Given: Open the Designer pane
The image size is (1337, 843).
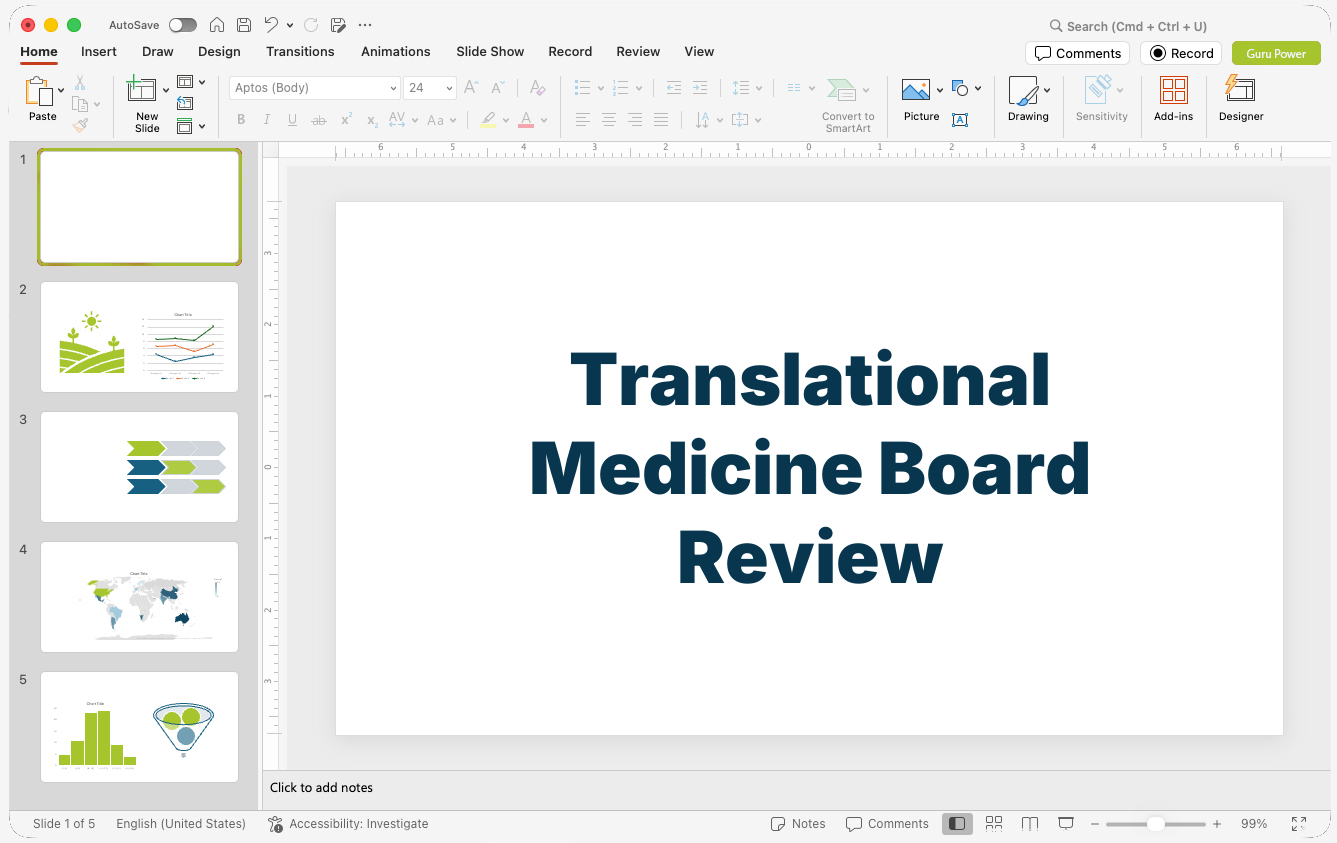Looking at the screenshot, I should [1241, 99].
